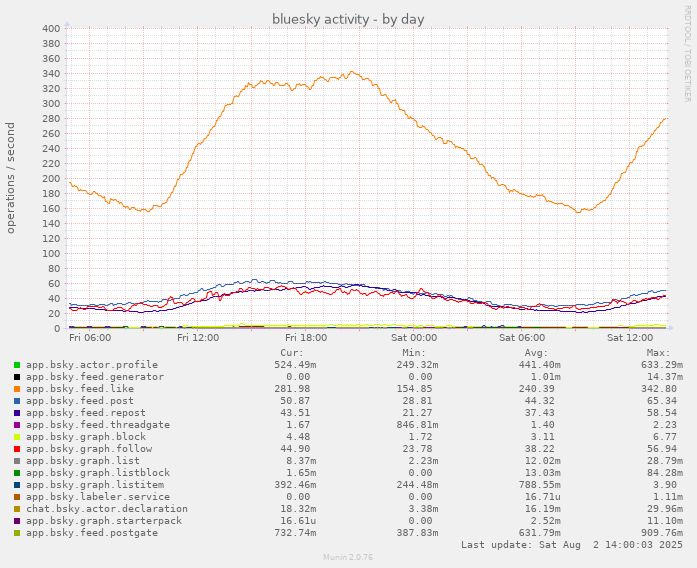Click the app.bsky.labeler.service legend label
Screen dimensions: 697x568
(x=98, y=497)
